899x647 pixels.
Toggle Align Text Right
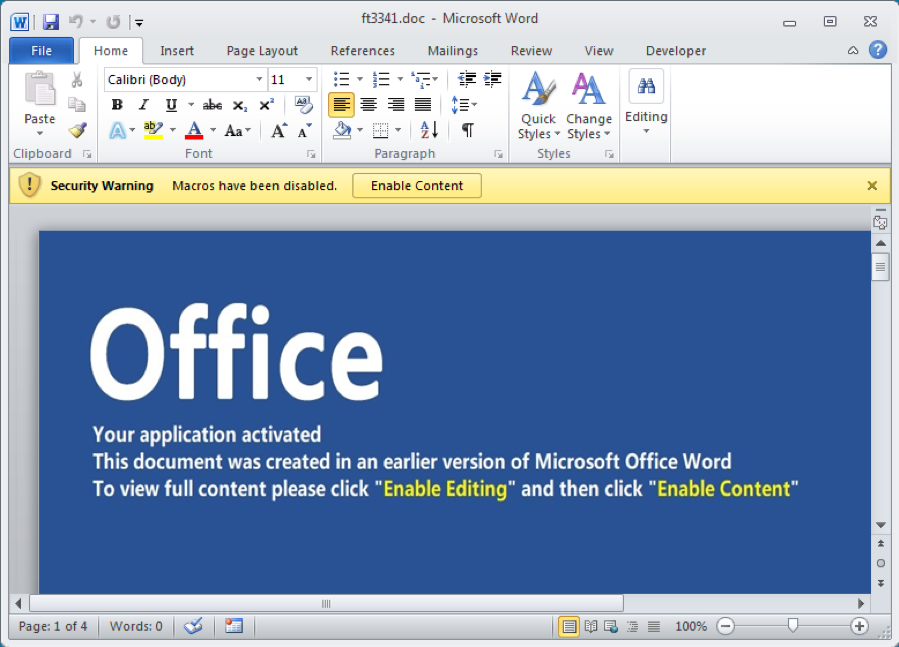tap(396, 105)
